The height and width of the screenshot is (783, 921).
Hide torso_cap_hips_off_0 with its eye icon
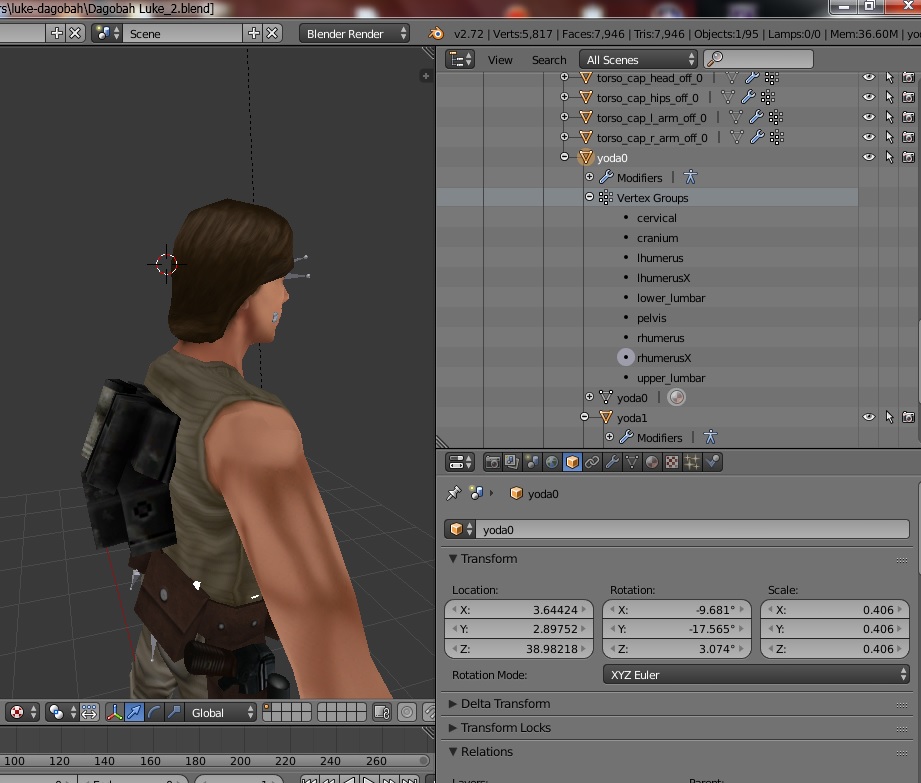point(869,97)
